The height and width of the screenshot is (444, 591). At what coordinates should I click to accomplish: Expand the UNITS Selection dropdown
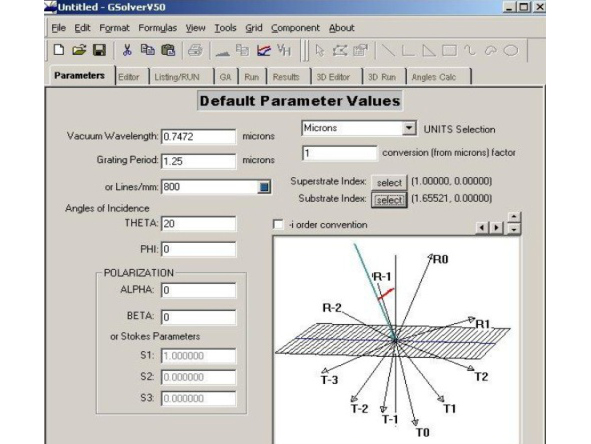[x=409, y=128]
